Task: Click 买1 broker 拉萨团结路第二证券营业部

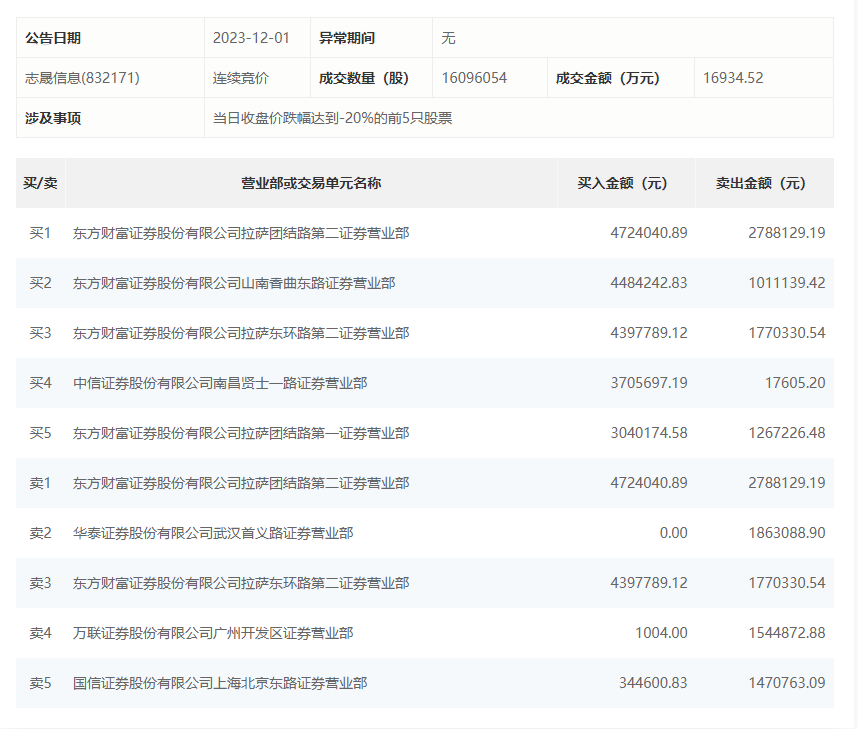Action: (x=241, y=233)
